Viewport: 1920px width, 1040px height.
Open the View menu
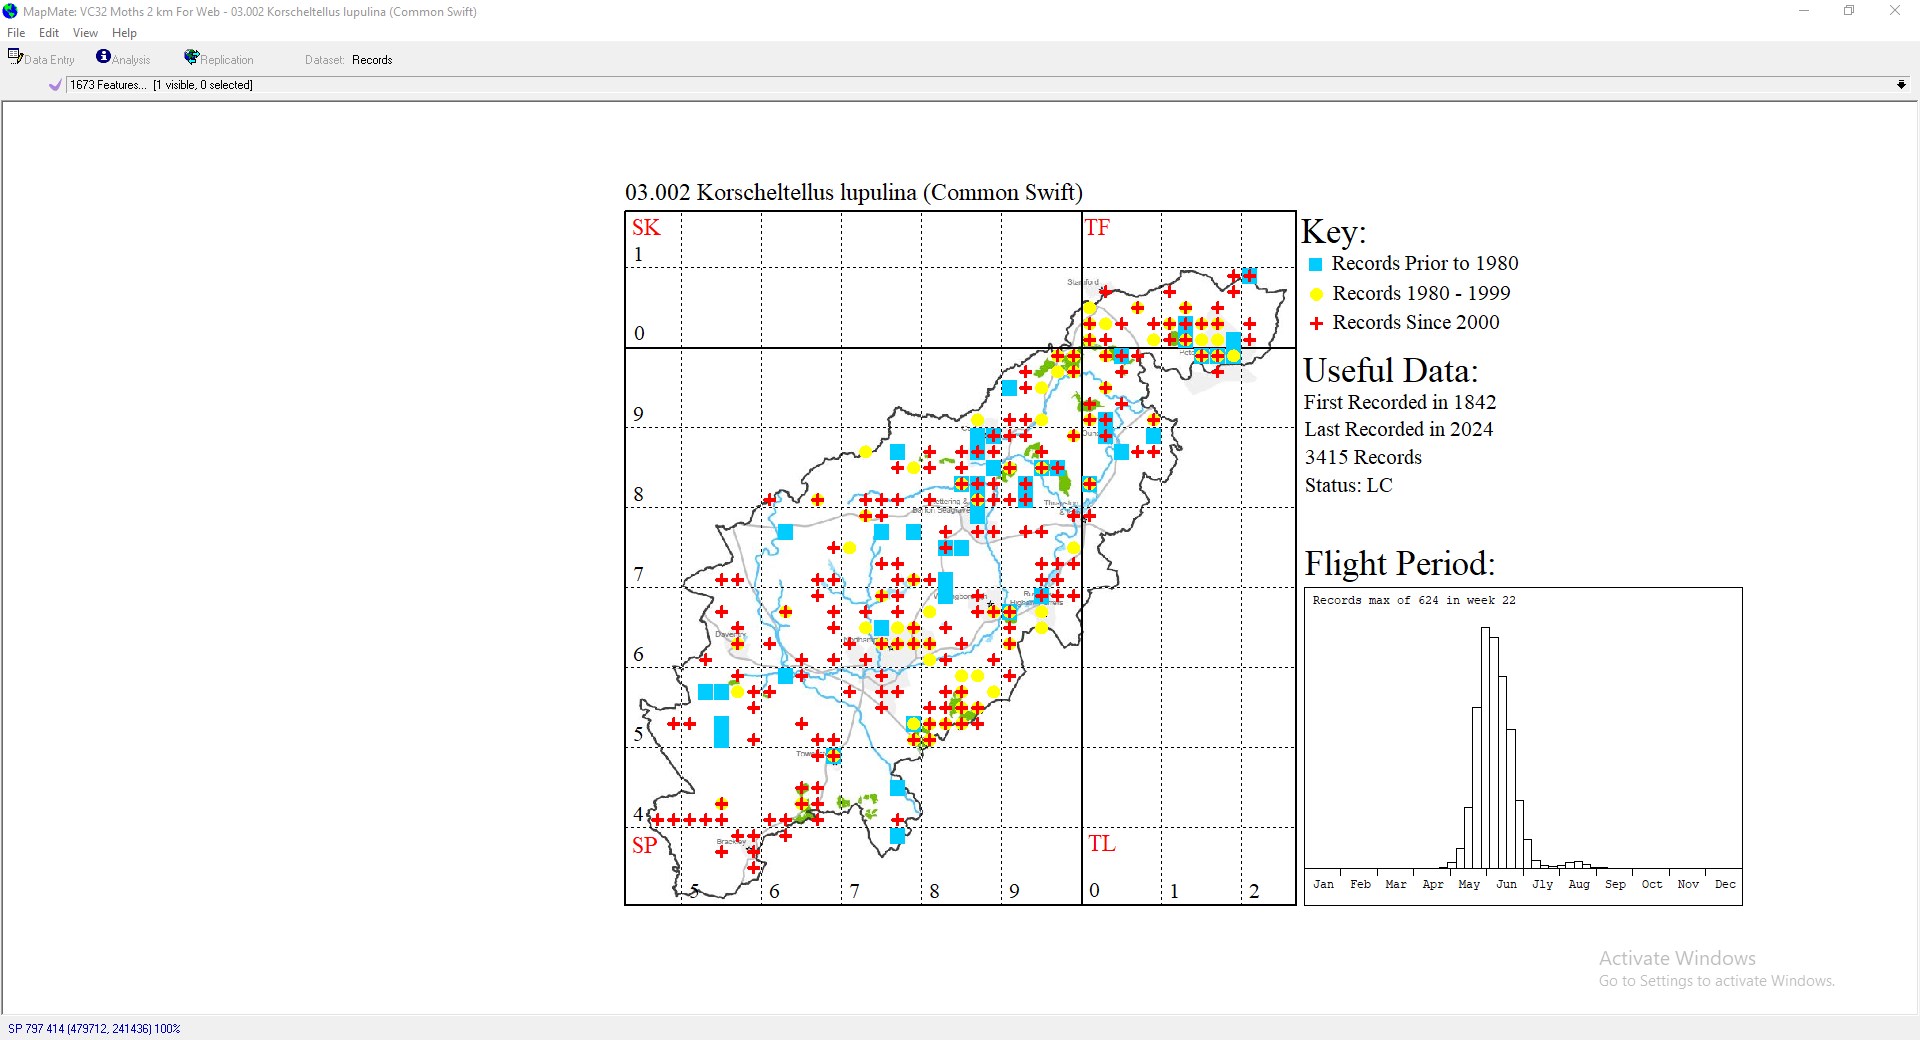(85, 33)
